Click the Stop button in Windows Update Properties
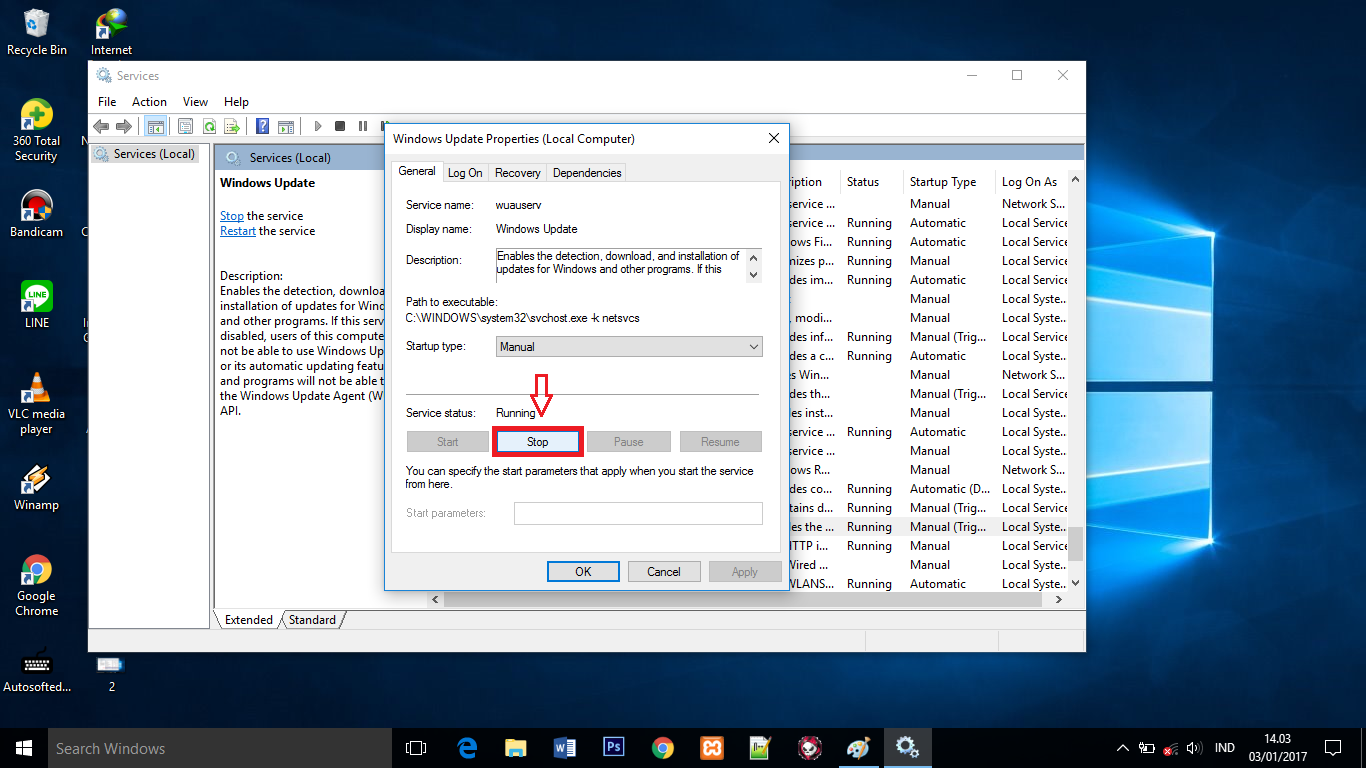The height and width of the screenshot is (768, 1366). coord(537,441)
